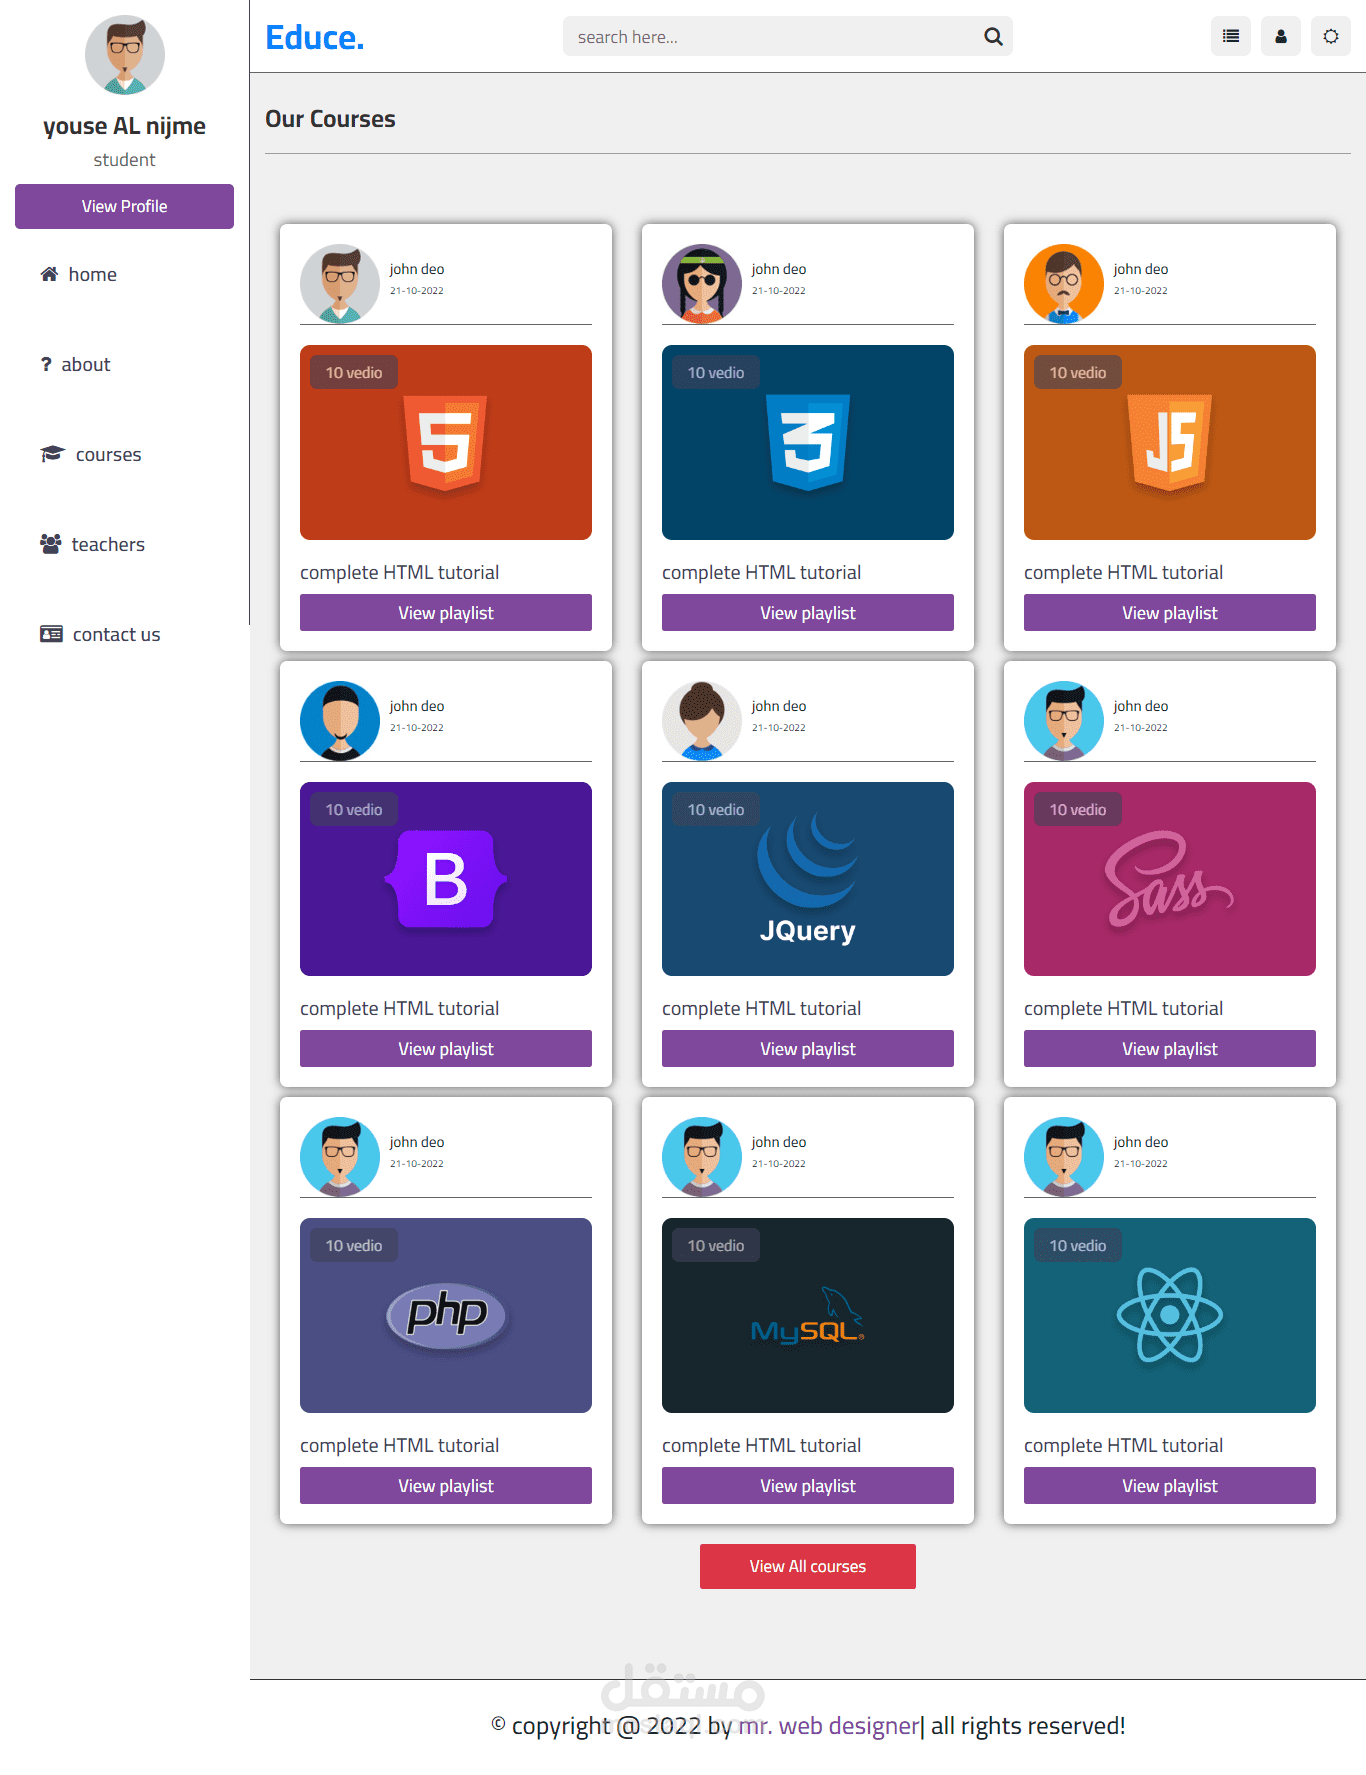This screenshot has width=1366, height=1775.
Task: Open the mr. web designer footer link
Action: [828, 1726]
